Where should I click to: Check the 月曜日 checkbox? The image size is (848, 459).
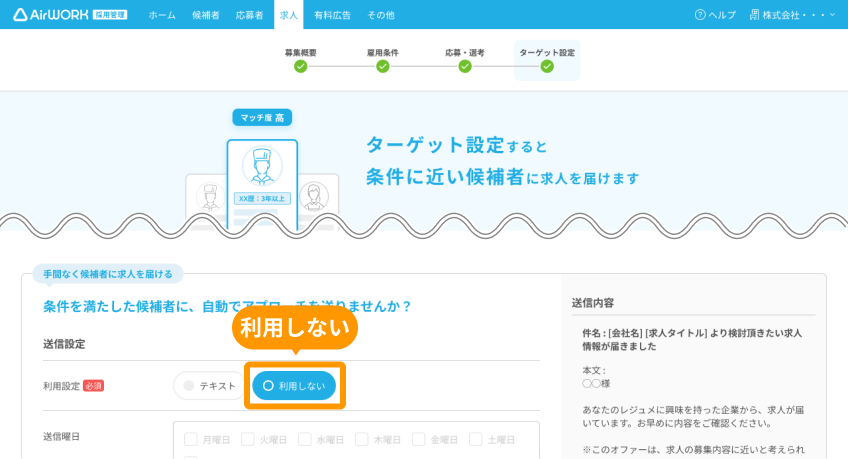coord(191,439)
